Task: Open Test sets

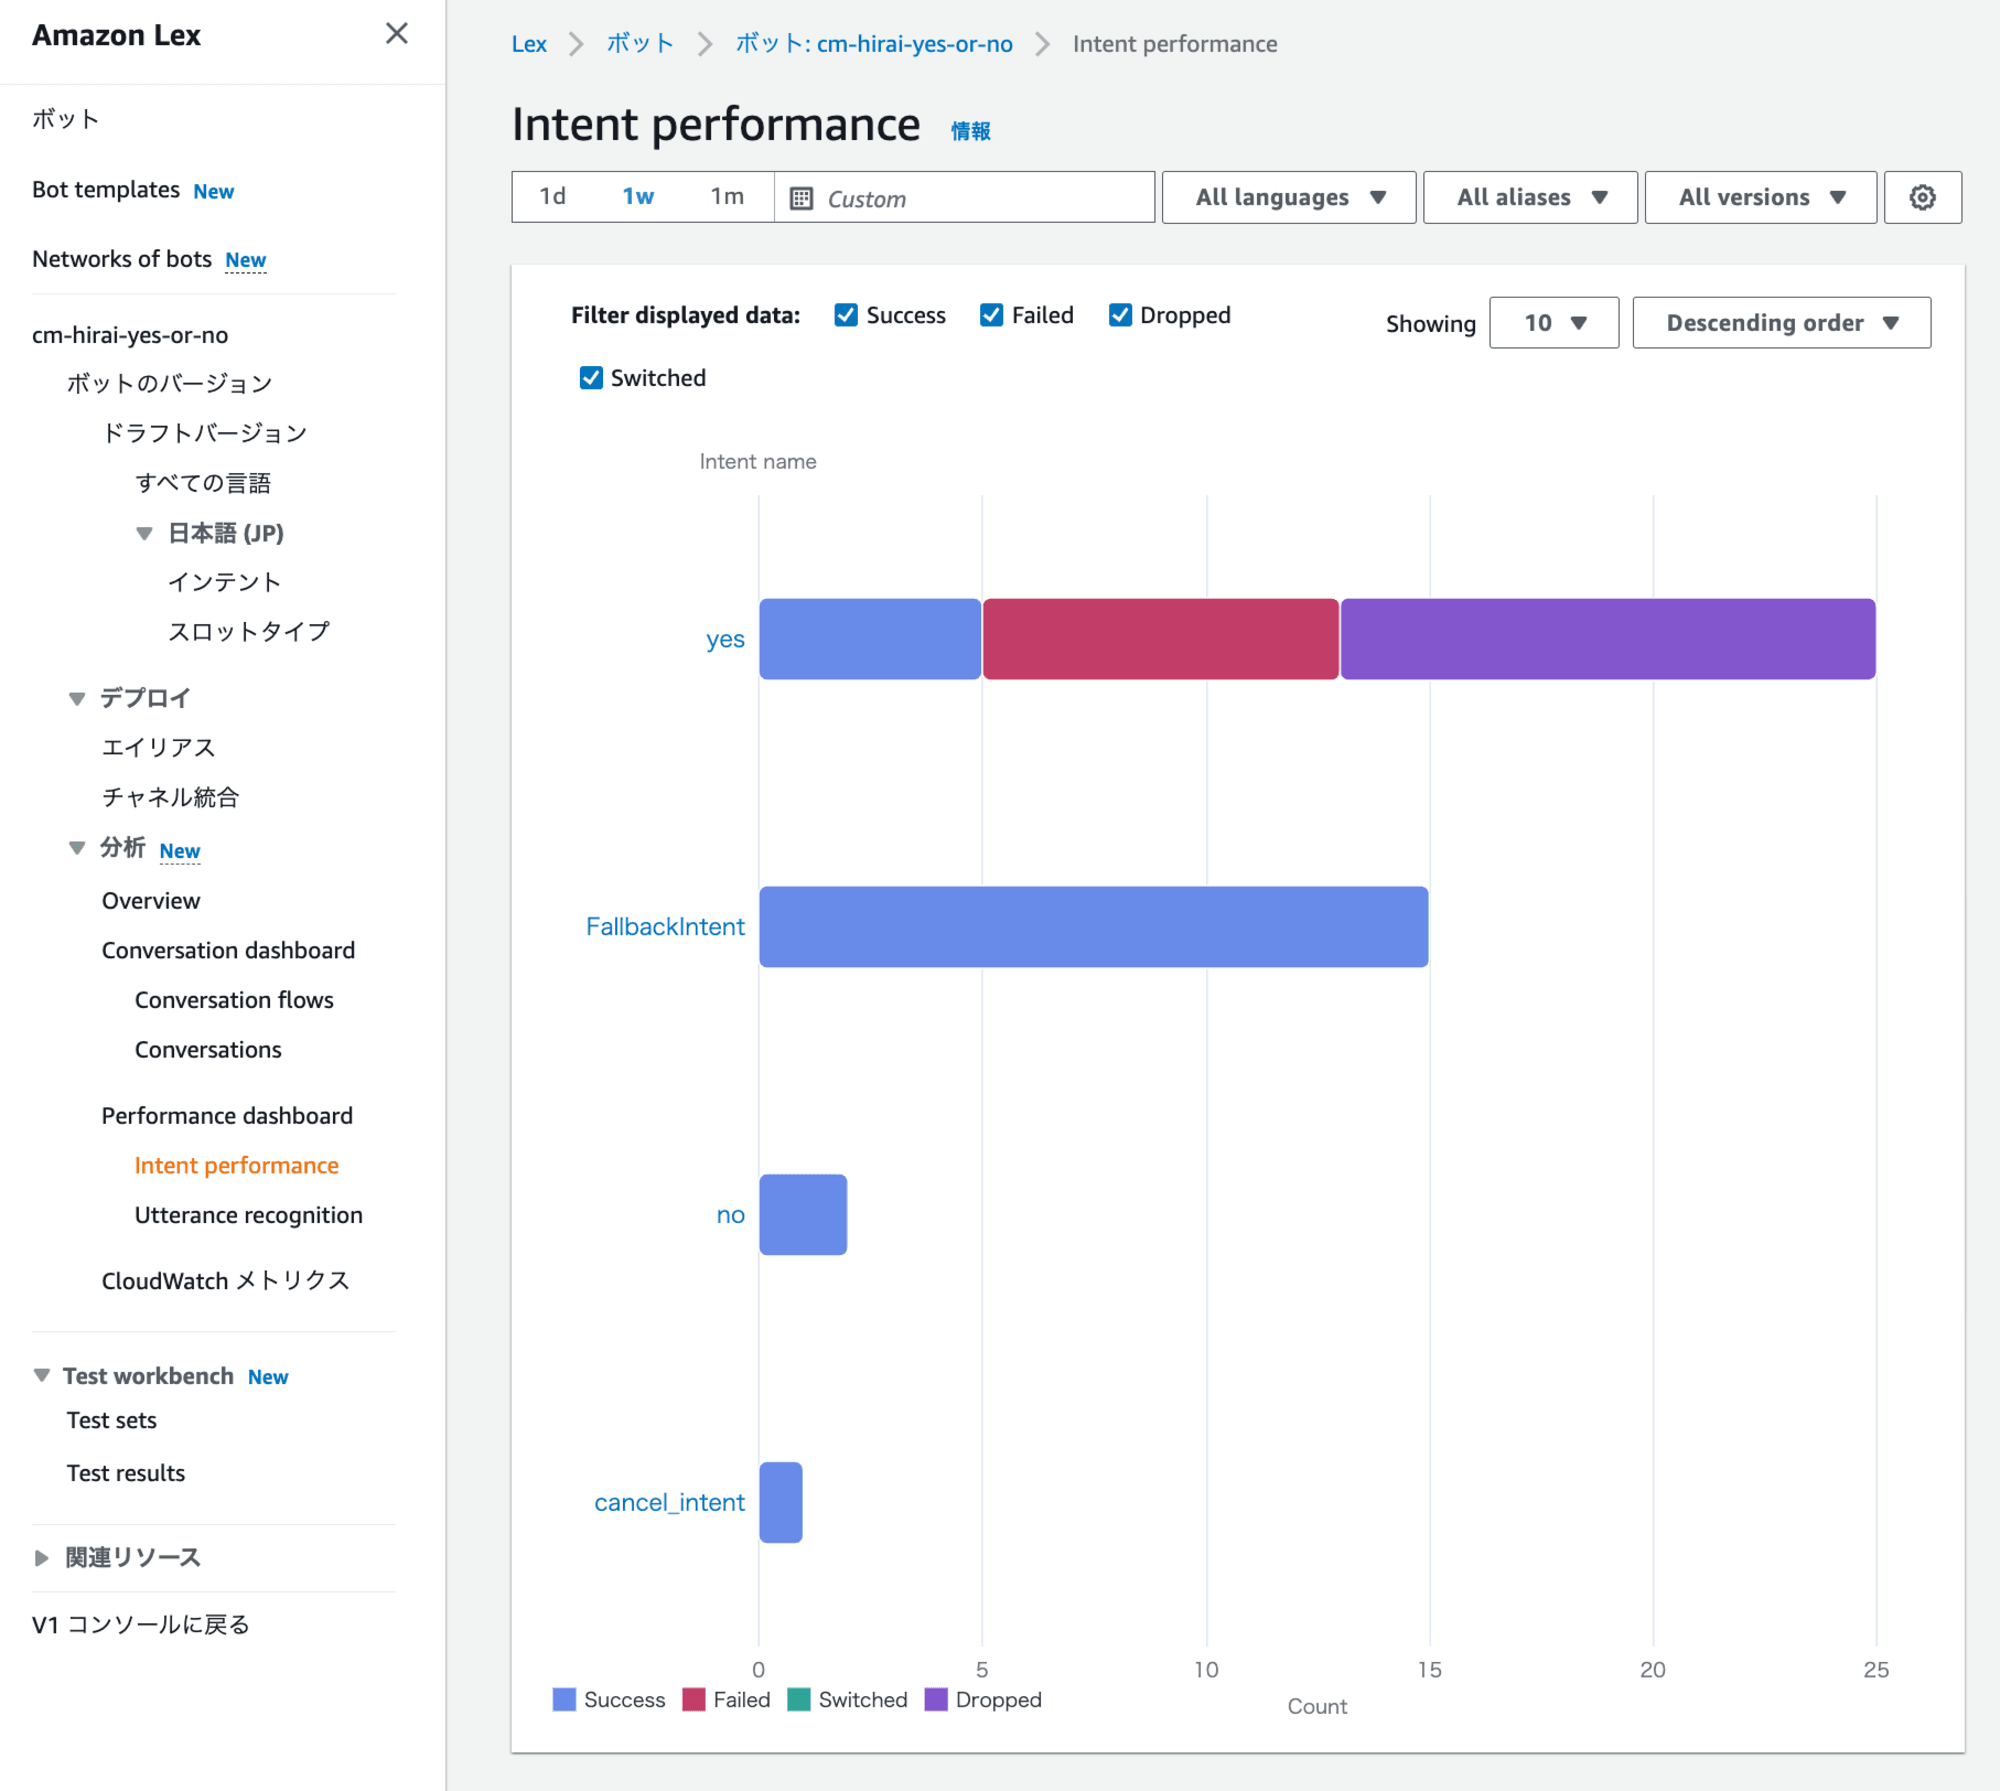Action: click(112, 1421)
